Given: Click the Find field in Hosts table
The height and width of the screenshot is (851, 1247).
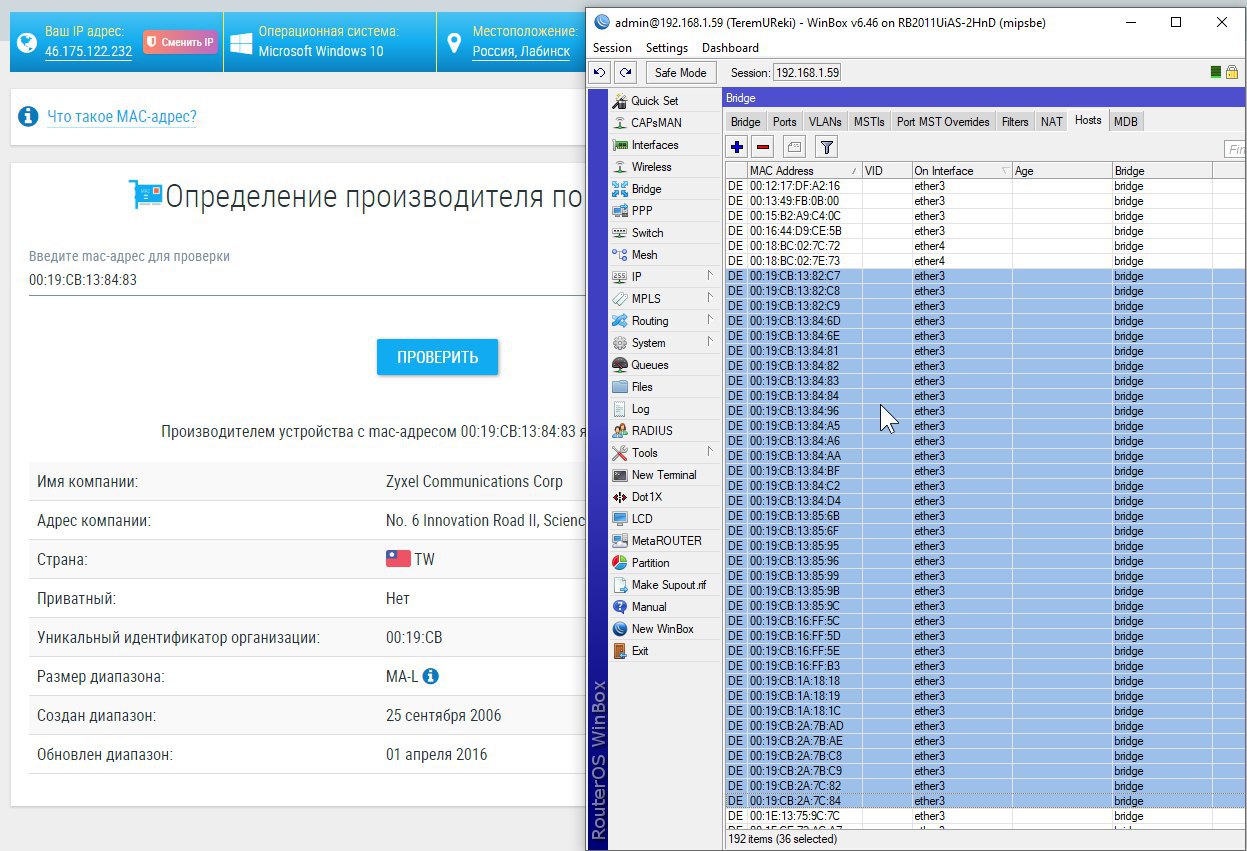Looking at the screenshot, I should pos(1235,149).
